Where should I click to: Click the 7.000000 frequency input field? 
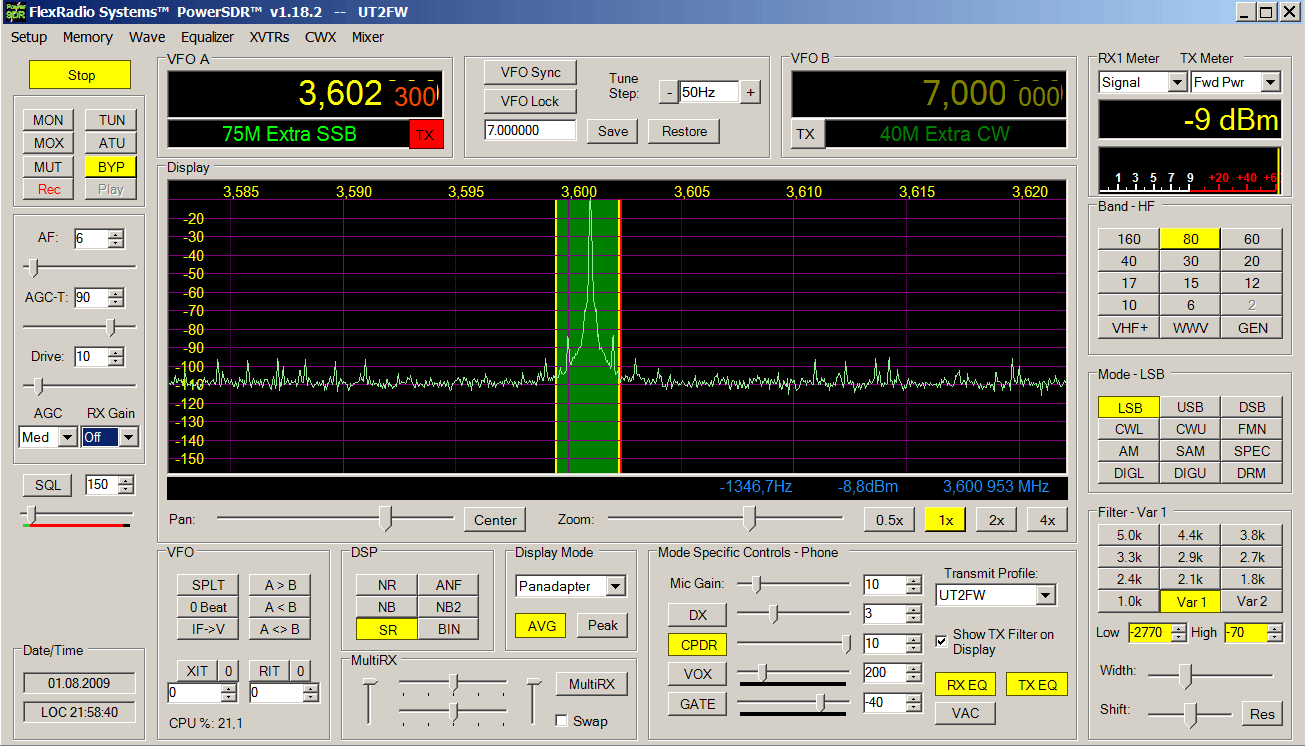(530, 130)
